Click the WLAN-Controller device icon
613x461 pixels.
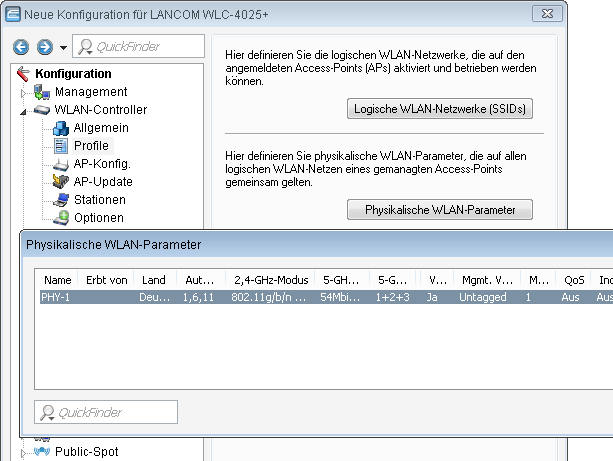coord(42,110)
